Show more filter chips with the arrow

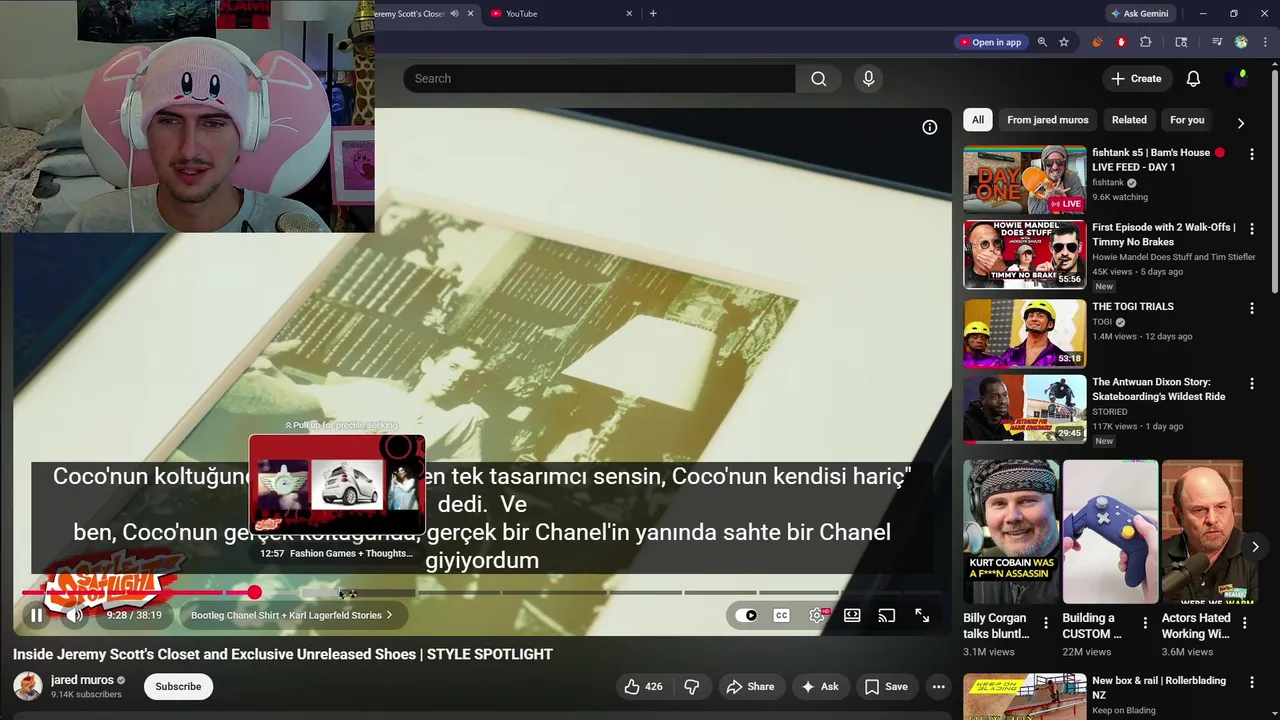pos(1240,123)
